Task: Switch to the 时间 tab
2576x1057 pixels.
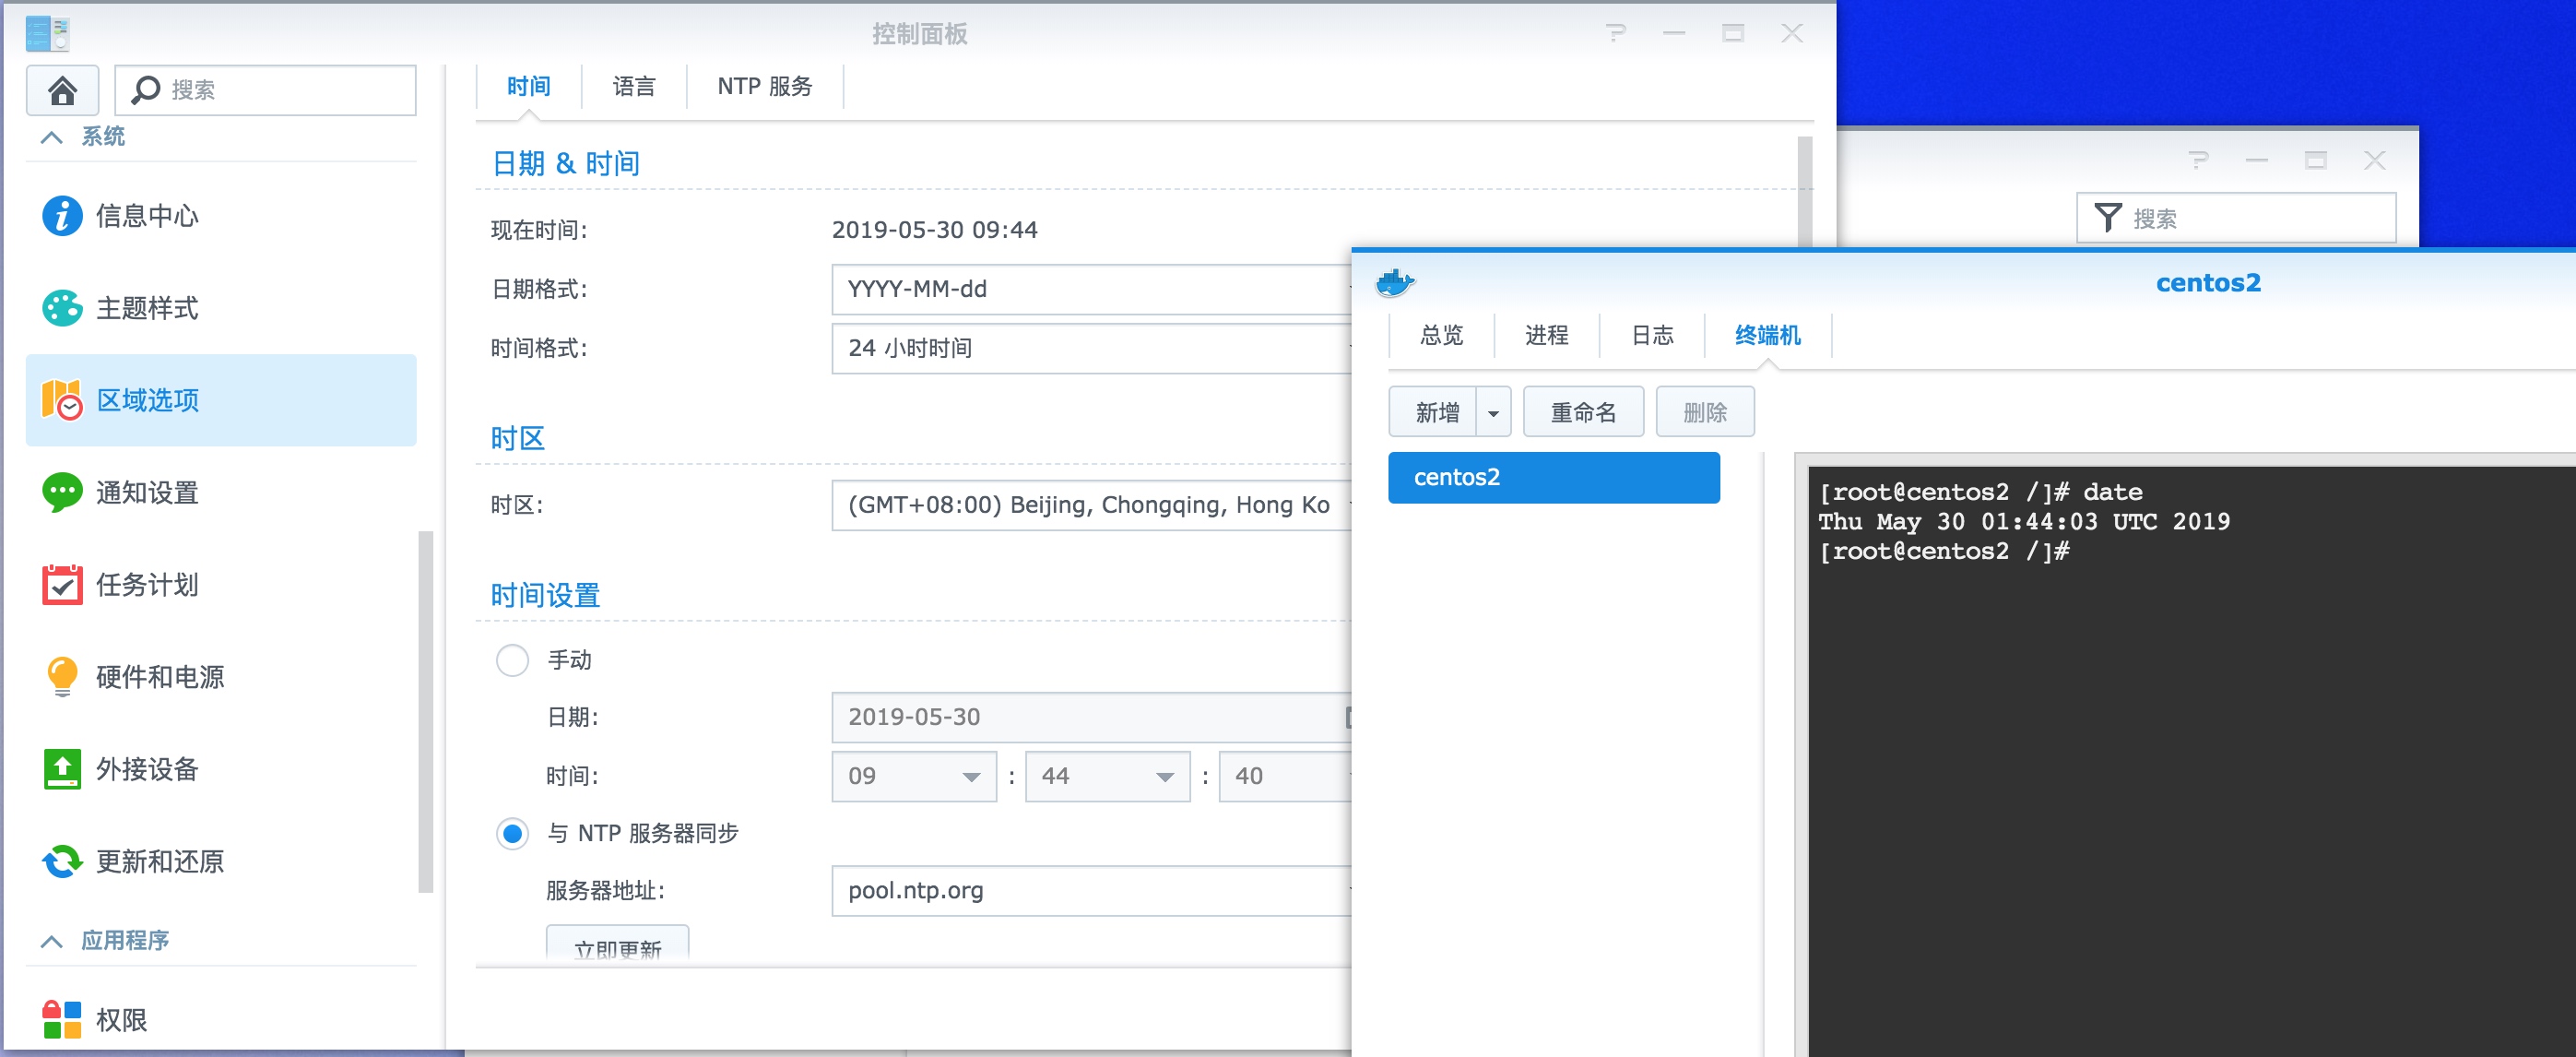Action: click(x=528, y=86)
